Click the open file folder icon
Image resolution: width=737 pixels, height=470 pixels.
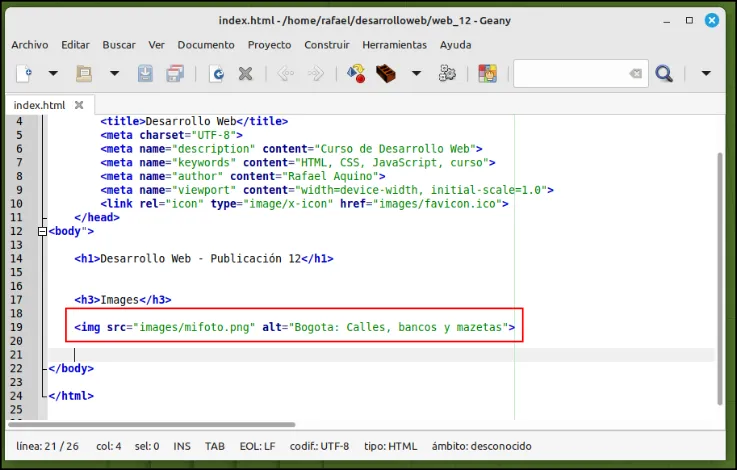[84, 74]
